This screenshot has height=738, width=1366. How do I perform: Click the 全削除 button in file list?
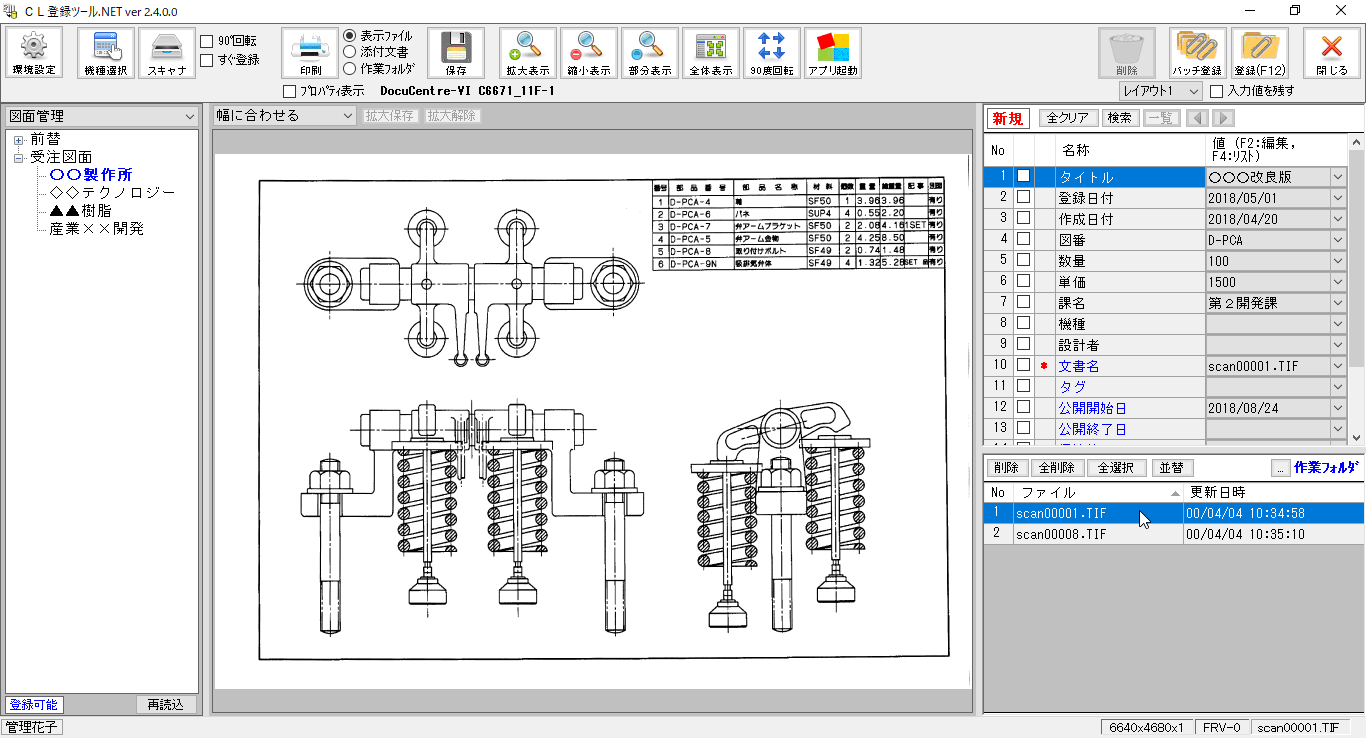pos(1056,468)
